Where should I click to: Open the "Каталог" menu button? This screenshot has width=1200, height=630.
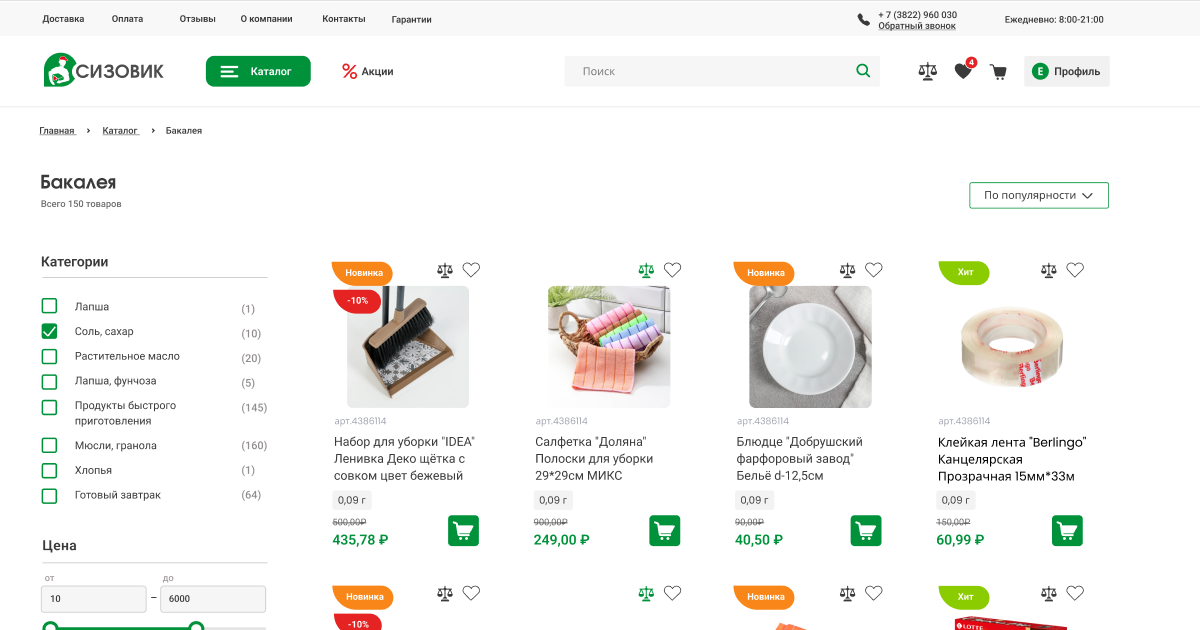coord(258,71)
